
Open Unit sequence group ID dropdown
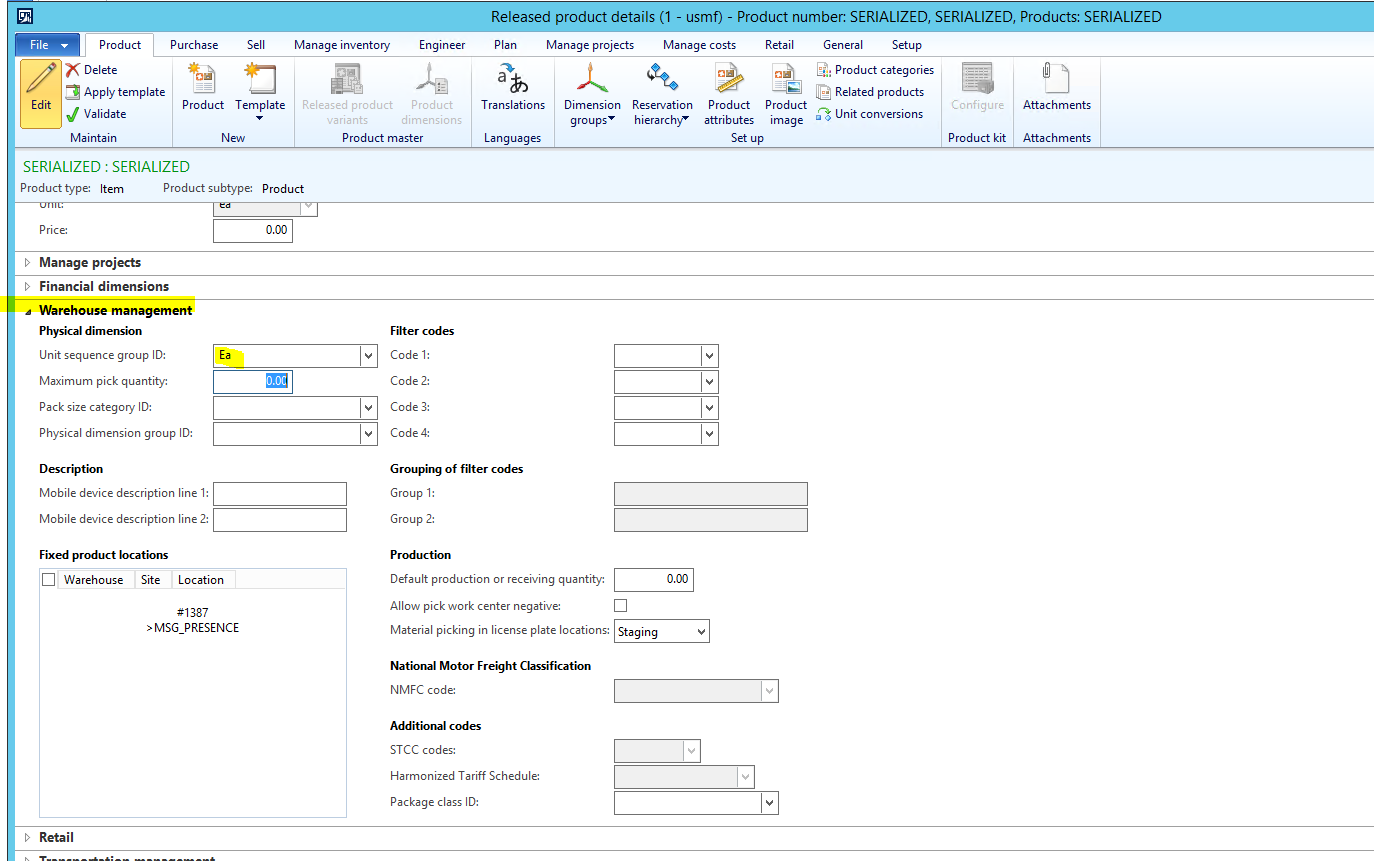point(369,355)
